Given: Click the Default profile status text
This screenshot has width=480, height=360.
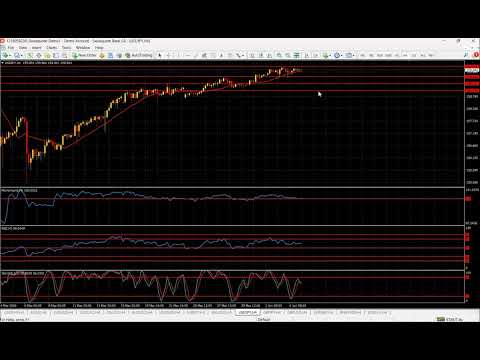Looking at the screenshot, I should tap(264, 319).
